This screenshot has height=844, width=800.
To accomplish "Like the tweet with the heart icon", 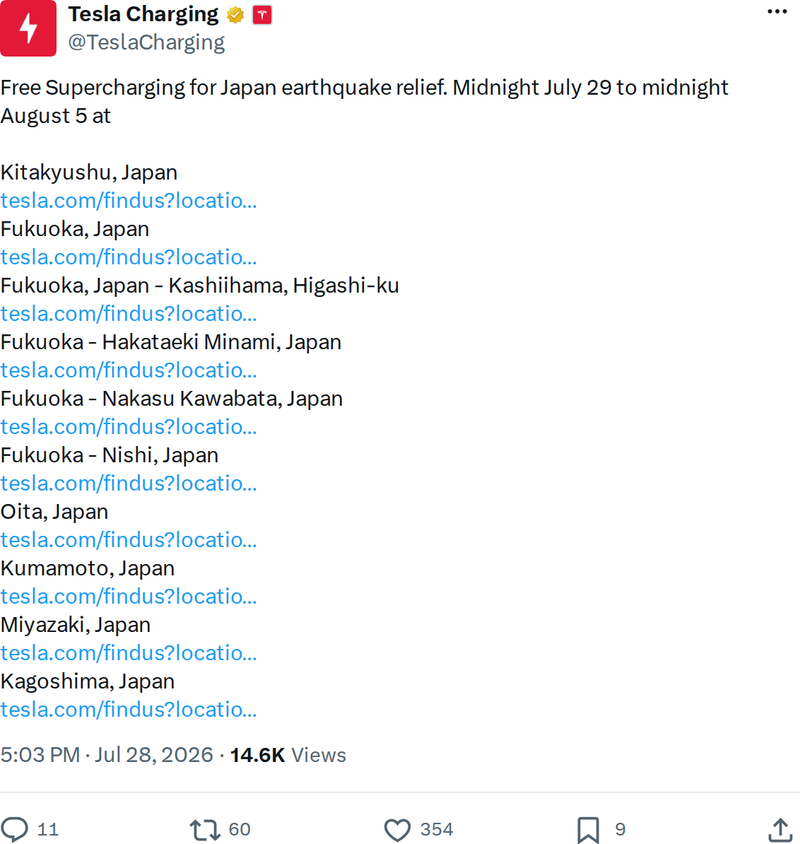I will 397,829.
